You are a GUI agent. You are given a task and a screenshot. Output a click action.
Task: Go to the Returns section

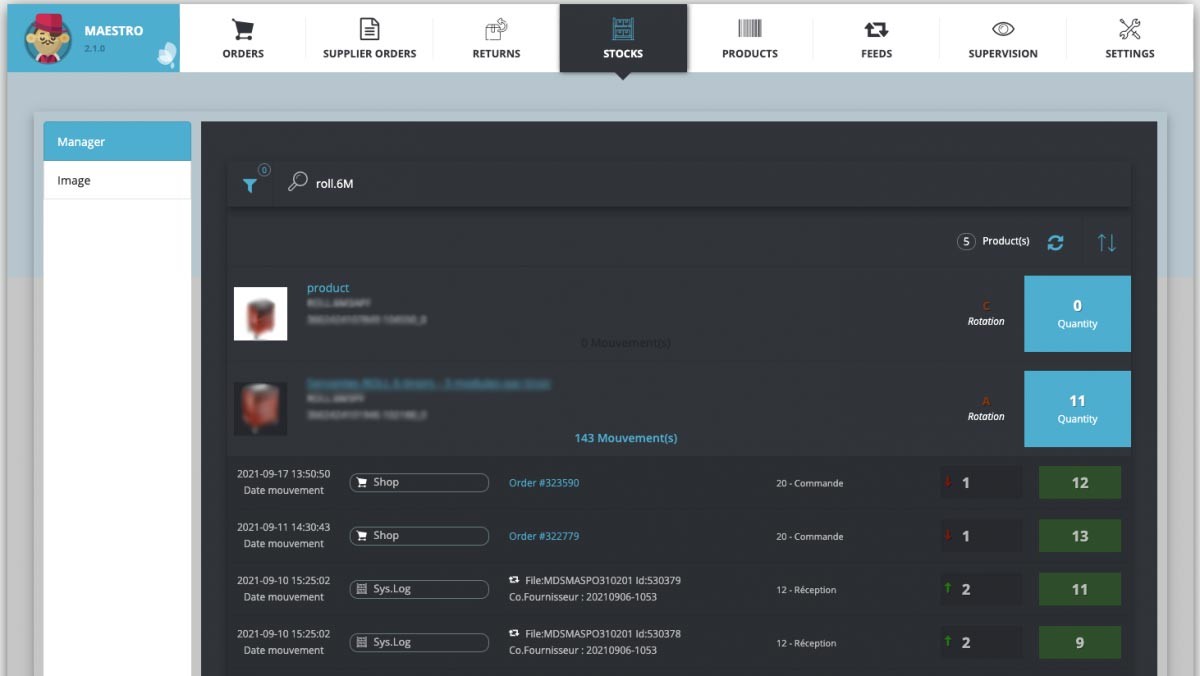click(x=496, y=39)
